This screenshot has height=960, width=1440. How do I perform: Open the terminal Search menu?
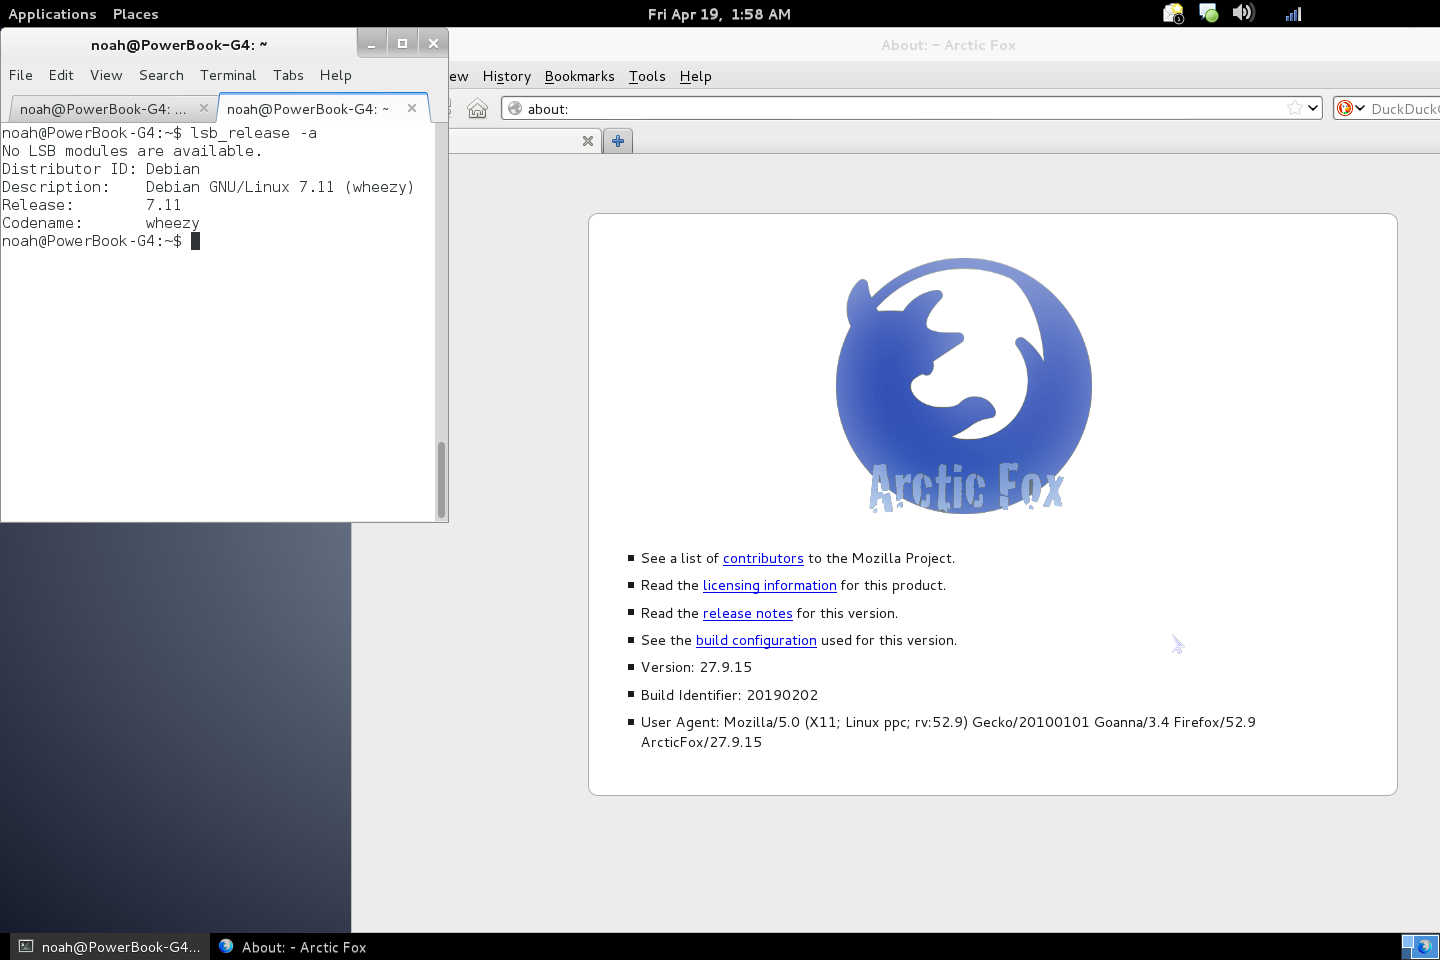click(161, 75)
